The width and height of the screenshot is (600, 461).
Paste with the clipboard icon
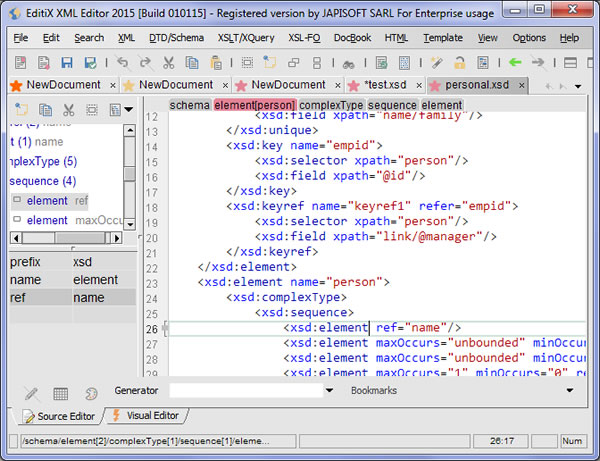[x=216, y=62]
